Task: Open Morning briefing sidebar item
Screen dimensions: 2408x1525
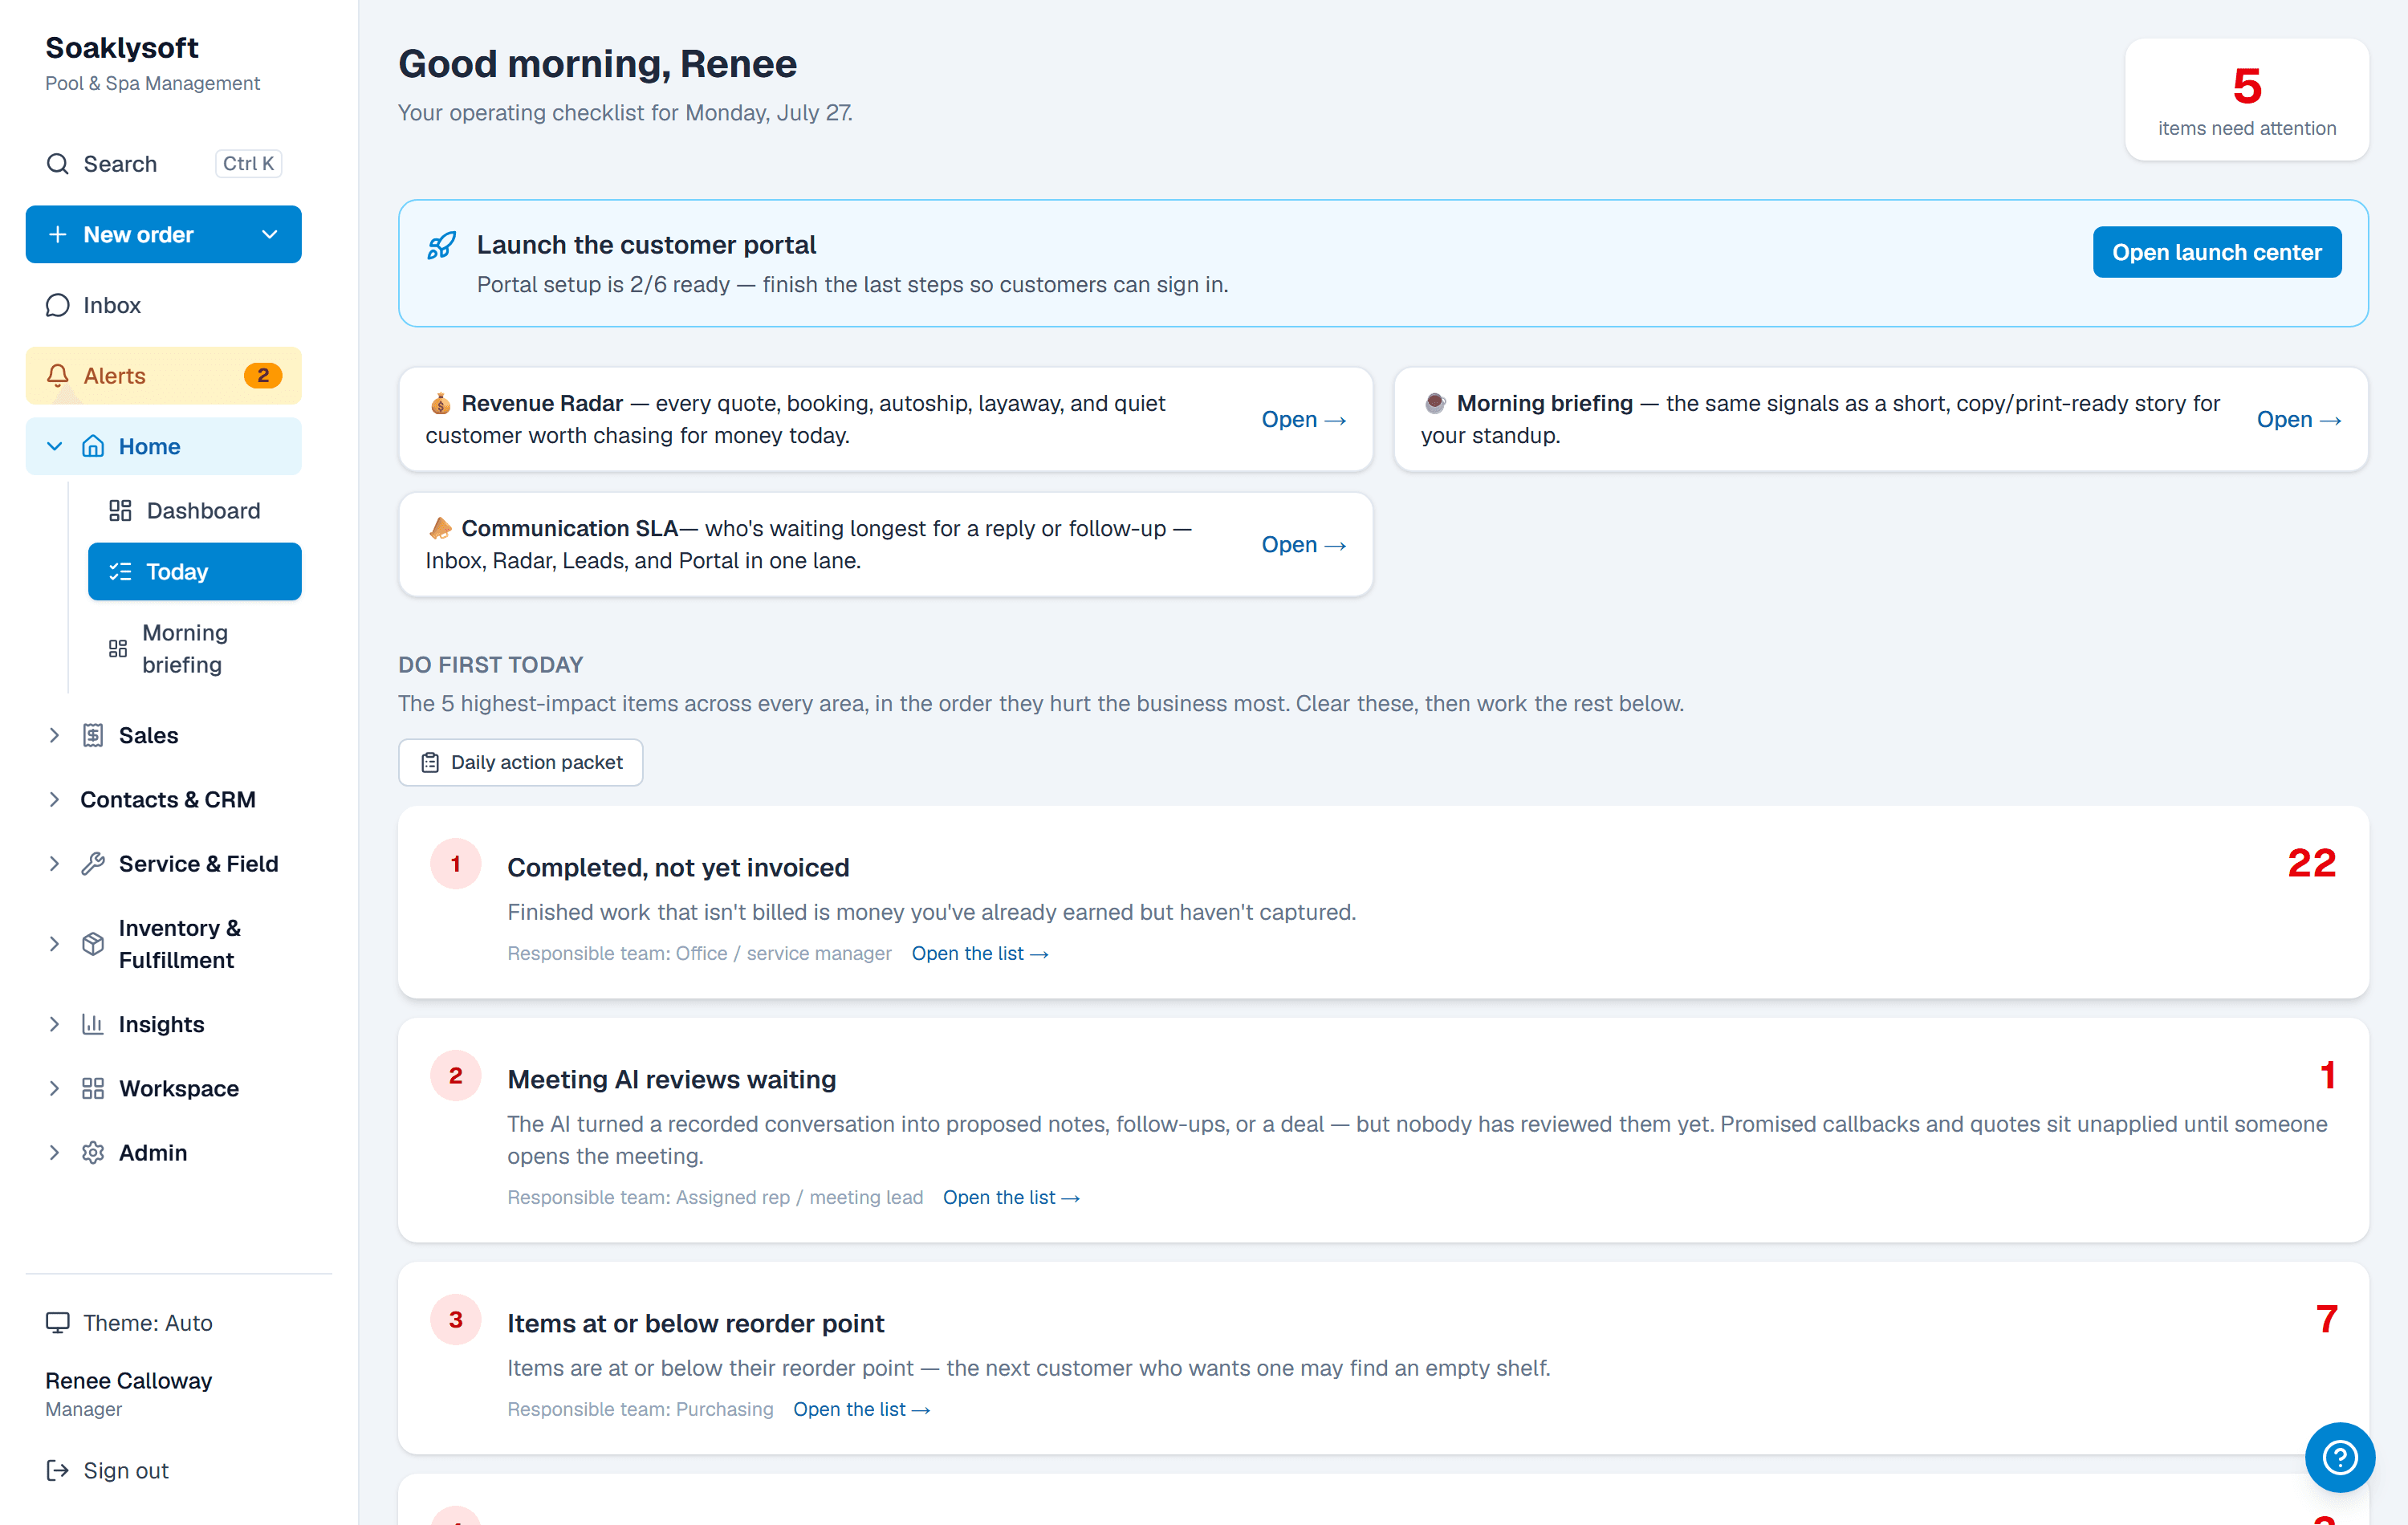Action: pos(194,649)
